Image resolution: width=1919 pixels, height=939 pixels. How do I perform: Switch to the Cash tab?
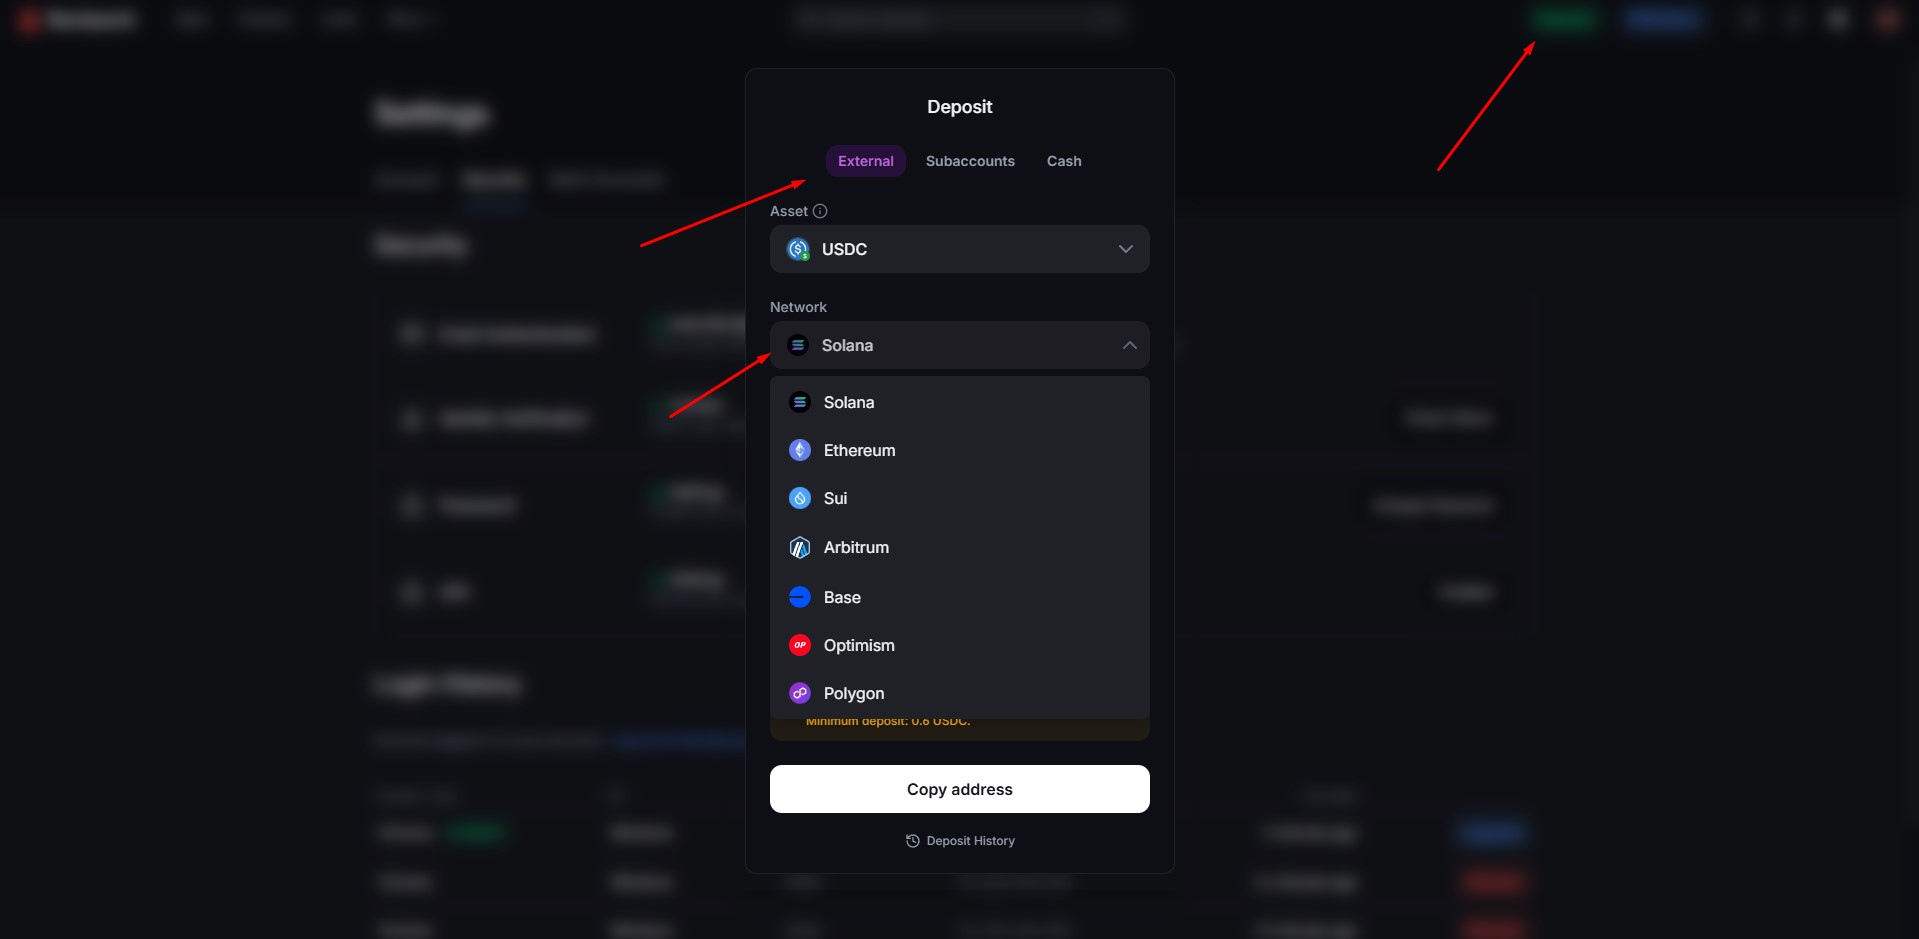coord(1064,161)
